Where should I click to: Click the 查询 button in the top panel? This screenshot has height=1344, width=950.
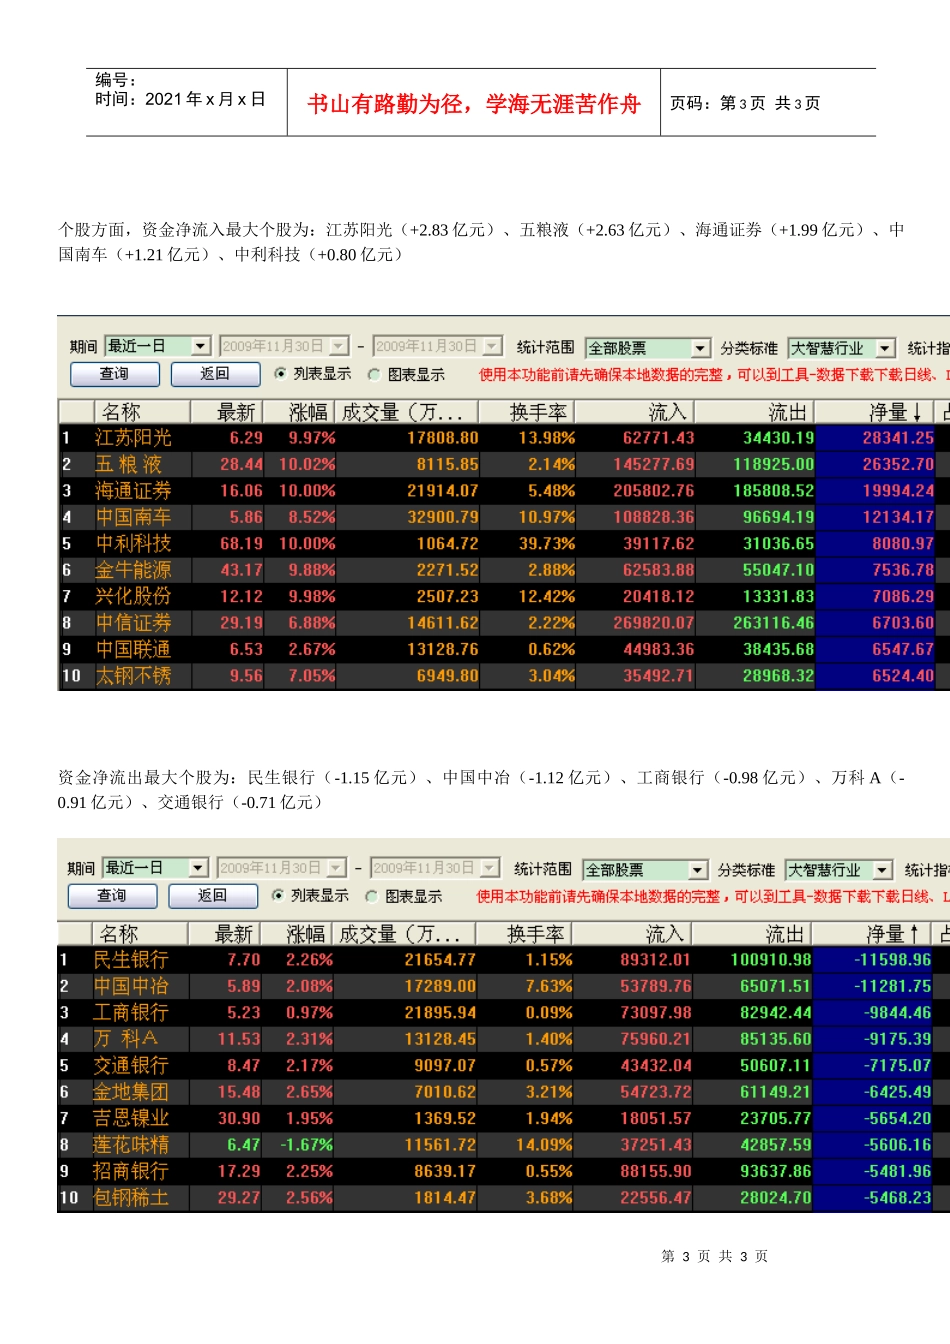click(x=115, y=374)
